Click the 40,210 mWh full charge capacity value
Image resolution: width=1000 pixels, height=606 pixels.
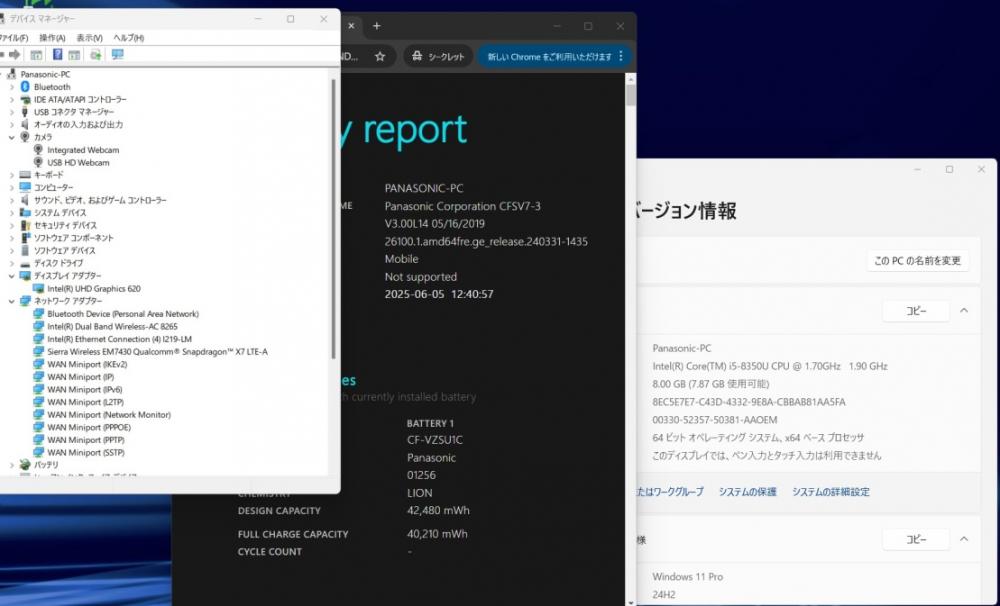click(x=438, y=534)
